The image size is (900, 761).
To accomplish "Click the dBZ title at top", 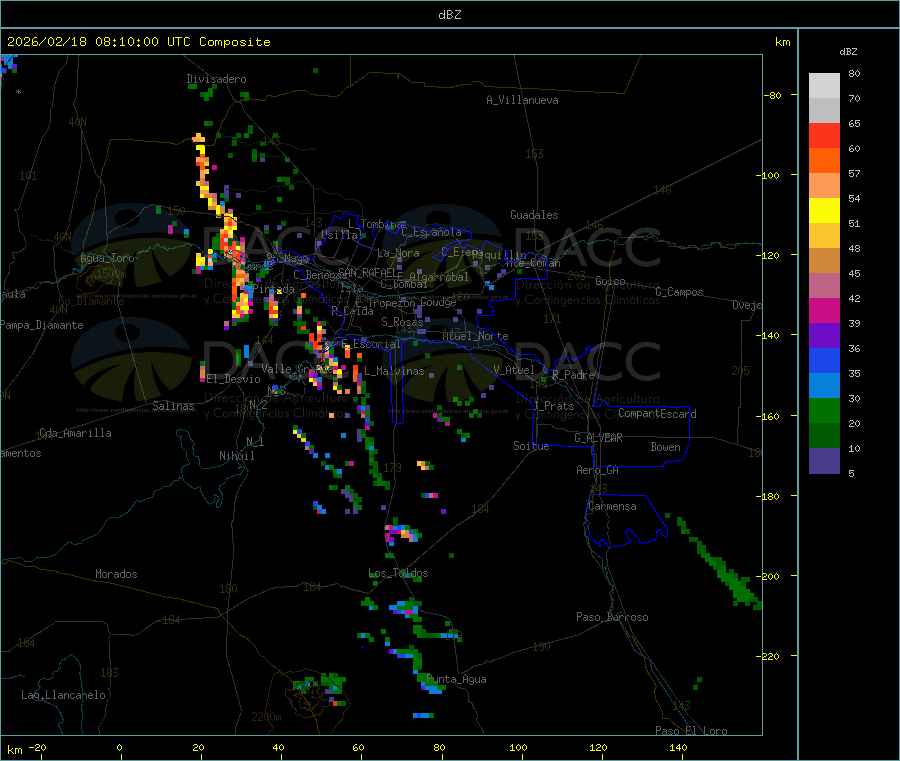I will click(x=449, y=15).
